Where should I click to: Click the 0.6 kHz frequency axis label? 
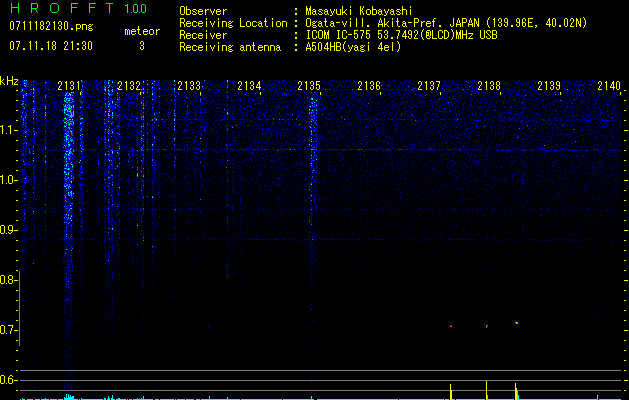click(8, 380)
